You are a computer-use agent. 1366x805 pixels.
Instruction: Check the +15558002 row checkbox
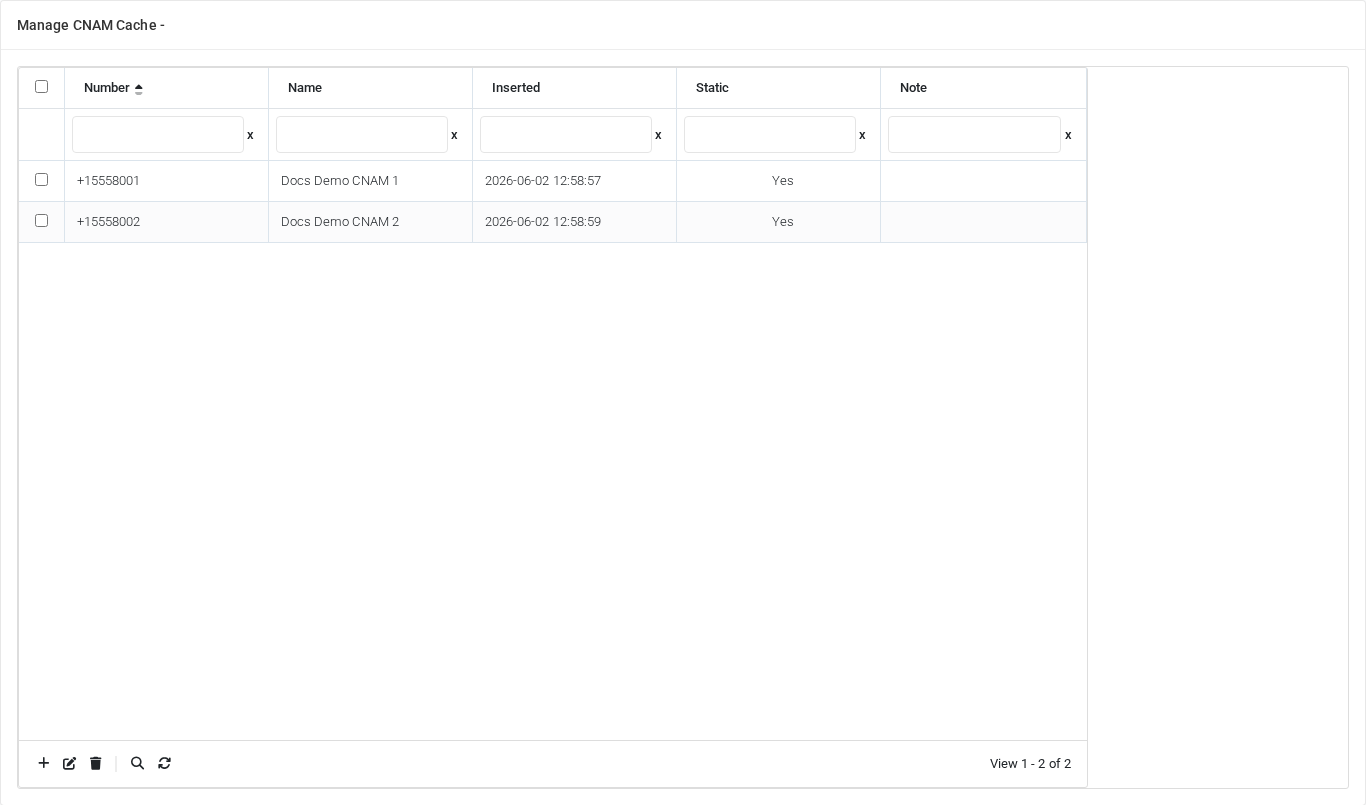41,220
